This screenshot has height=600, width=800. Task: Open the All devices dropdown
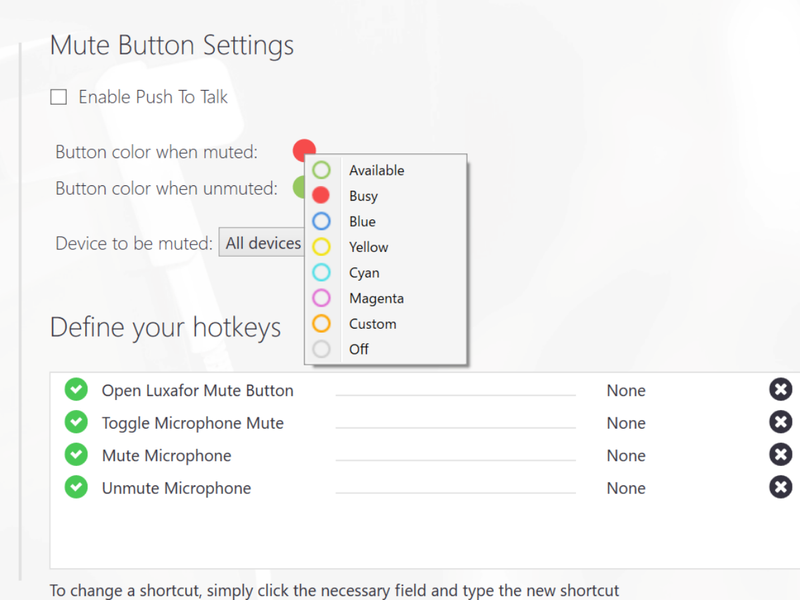pyautogui.click(x=262, y=243)
